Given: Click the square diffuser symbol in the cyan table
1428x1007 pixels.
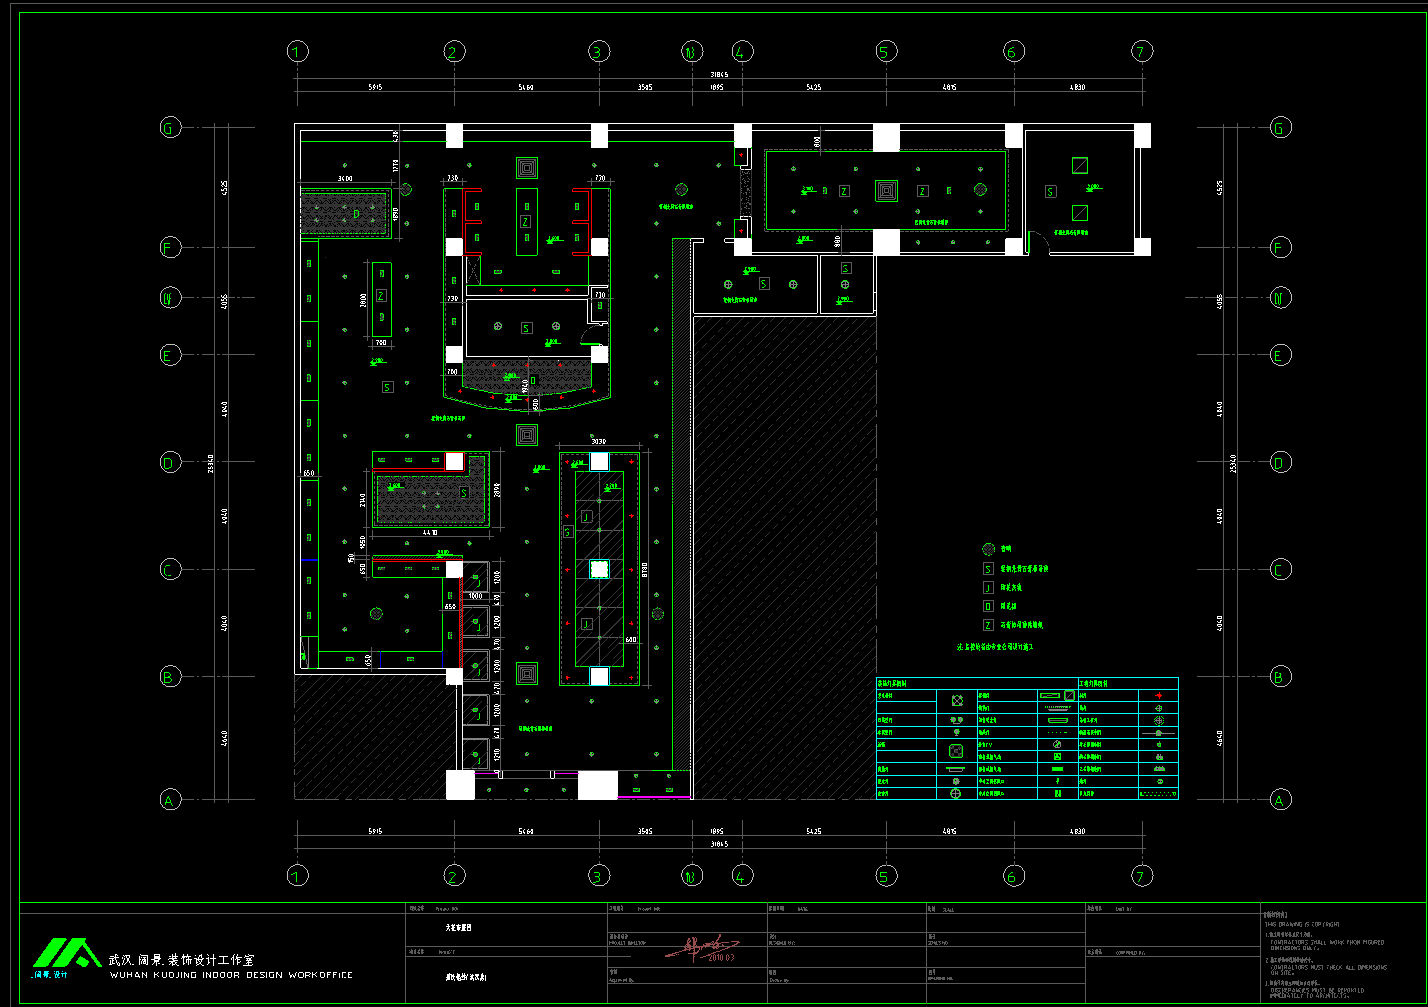Looking at the screenshot, I should tap(956, 700).
